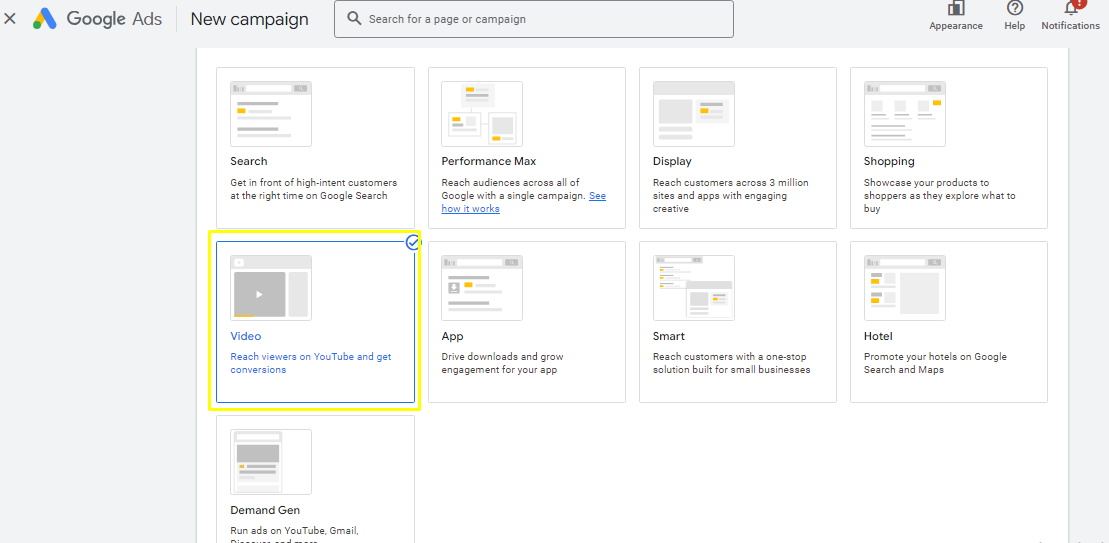
Task: Click the 'Smart' card title
Action: [668, 336]
